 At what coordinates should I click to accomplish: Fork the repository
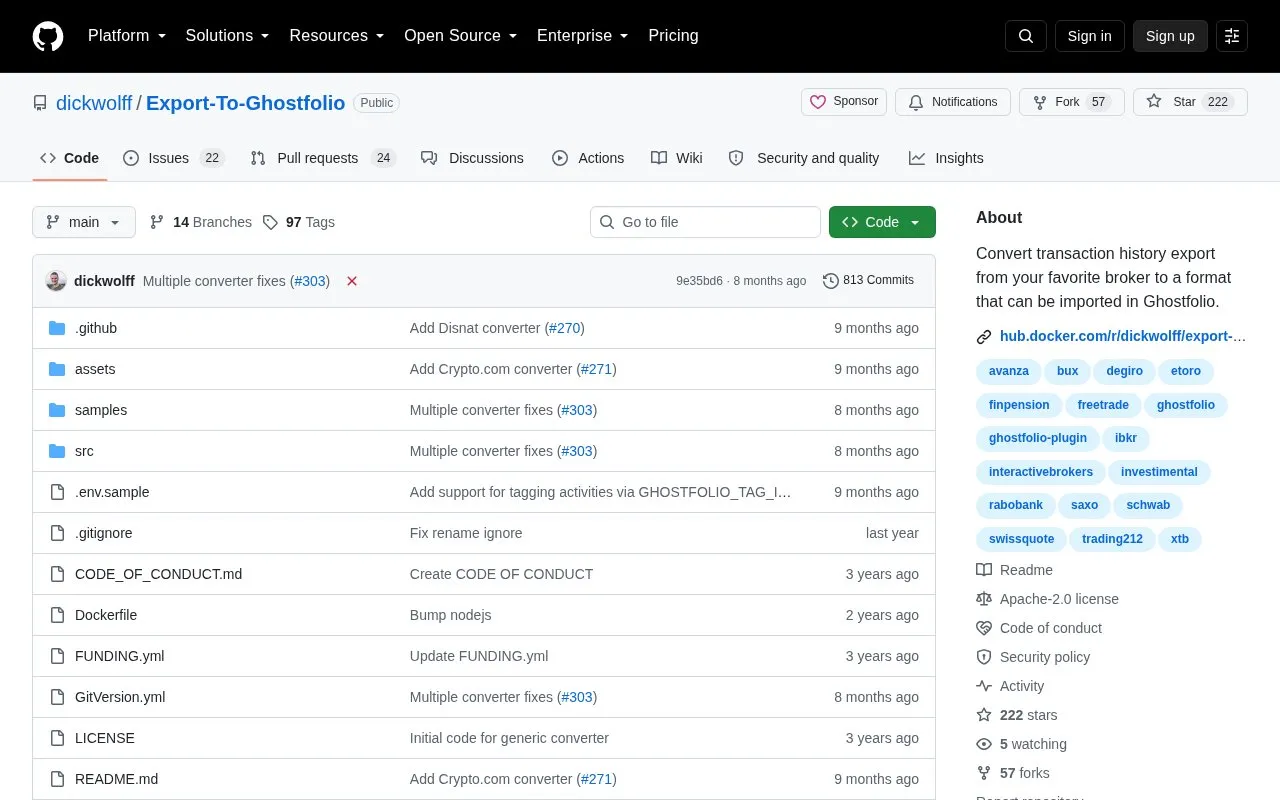[x=1072, y=102]
